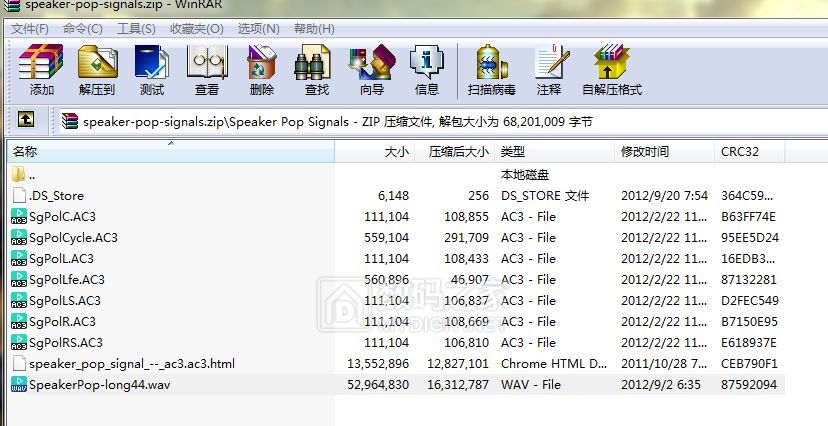The image size is (828, 426).
Task: Click the SgPolRS.AC3 file icon
Action: 18,343
